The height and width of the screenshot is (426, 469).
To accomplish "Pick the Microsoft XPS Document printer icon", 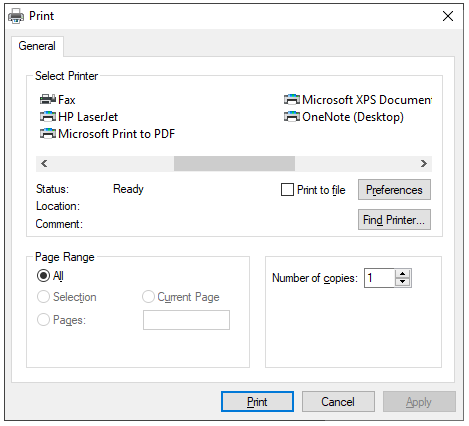I will click(x=292, y=99).
